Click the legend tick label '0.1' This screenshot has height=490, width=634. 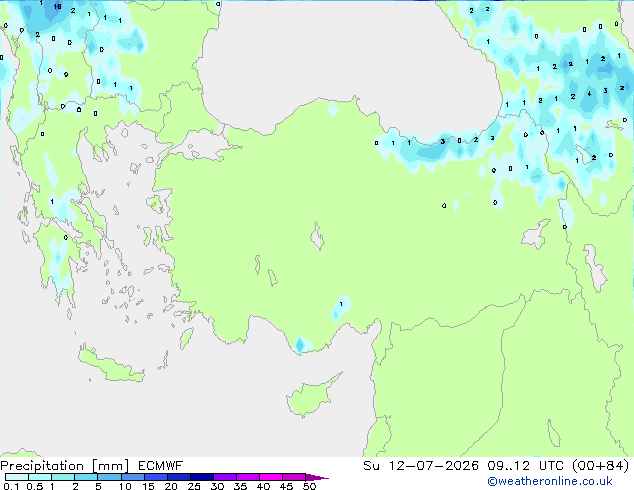click(x=11, y=486)
